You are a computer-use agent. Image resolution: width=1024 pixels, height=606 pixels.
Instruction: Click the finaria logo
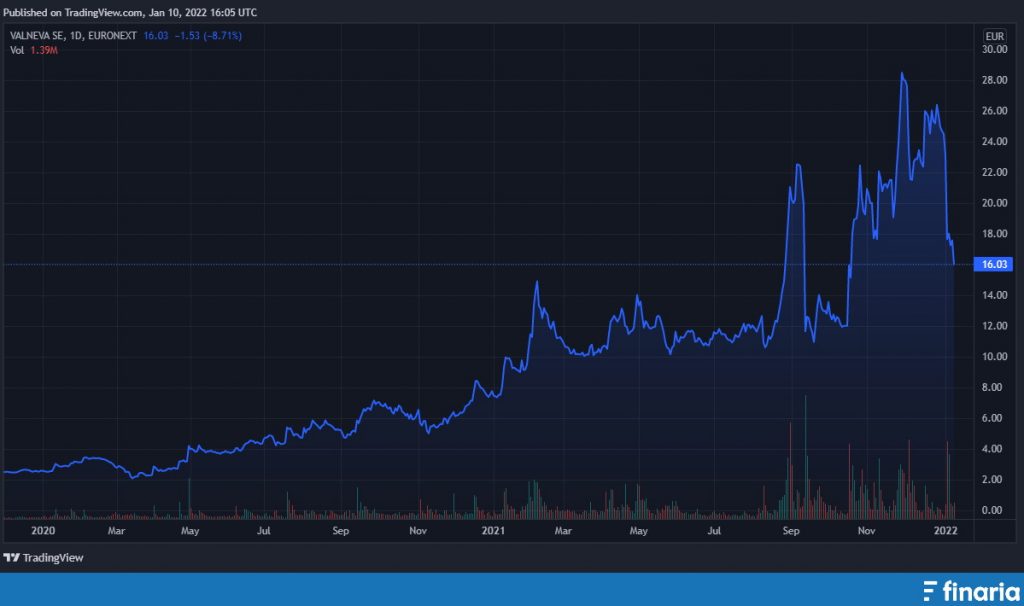(x=930, y=590)
